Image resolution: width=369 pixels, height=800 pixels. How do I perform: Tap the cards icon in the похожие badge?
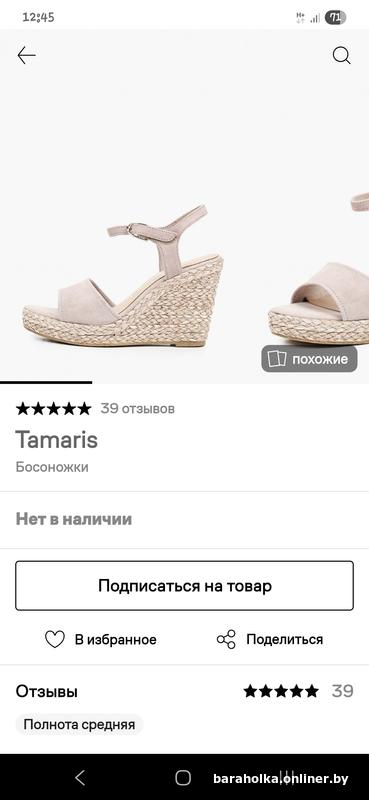click(277, 359)
